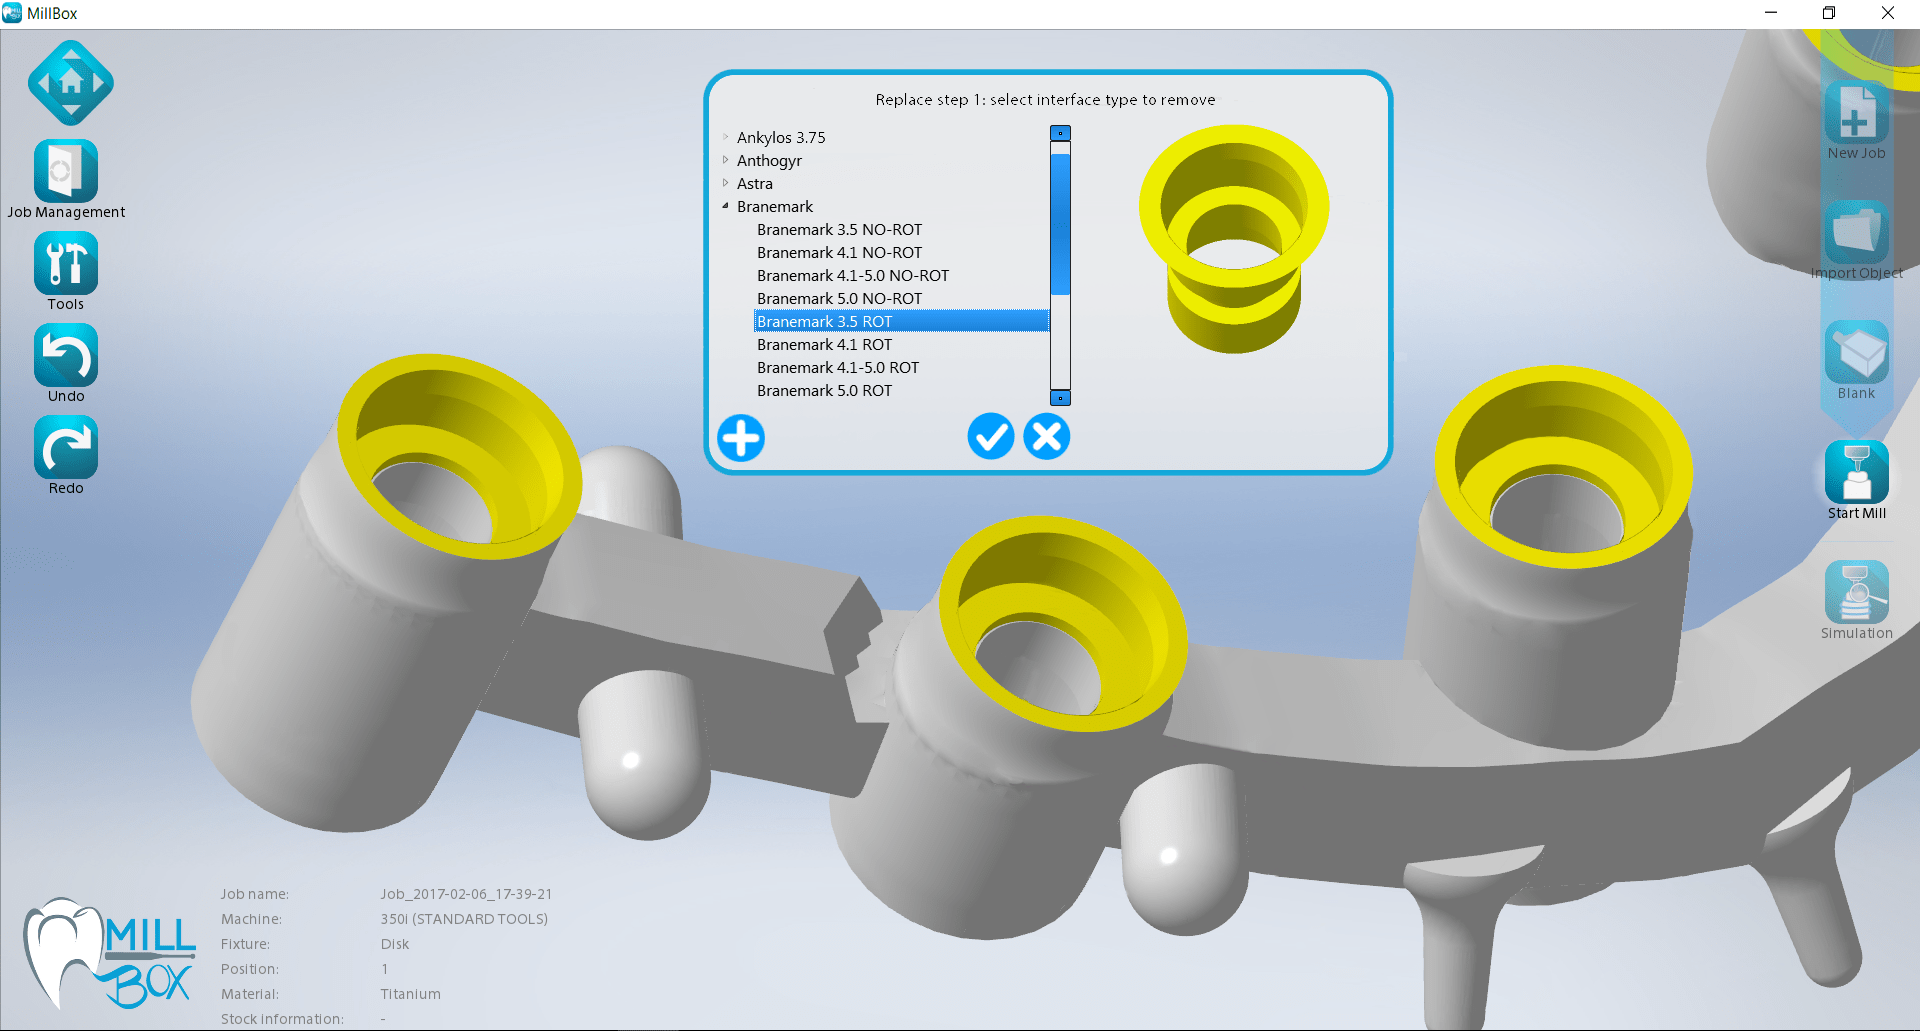The image size is (1920, 1031).
Task: Collapse the Branemark group
Action: click(725, 206)
